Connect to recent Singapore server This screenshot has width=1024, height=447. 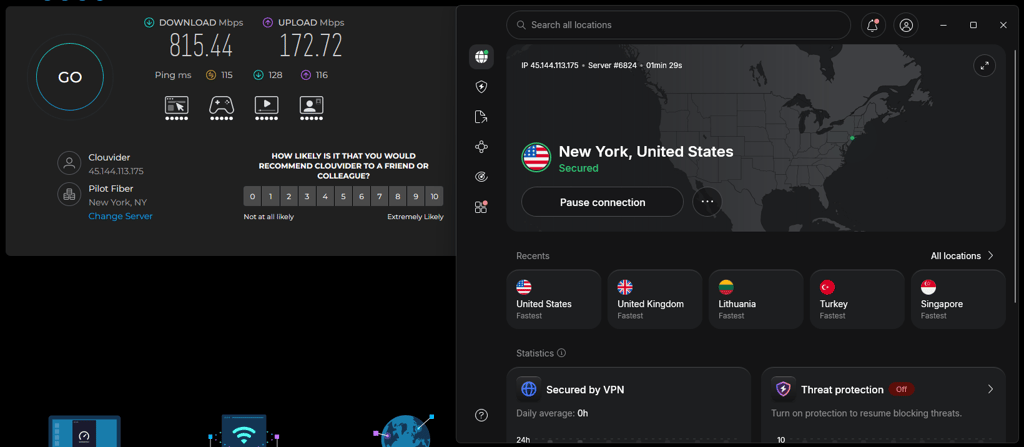coord(959,299)
